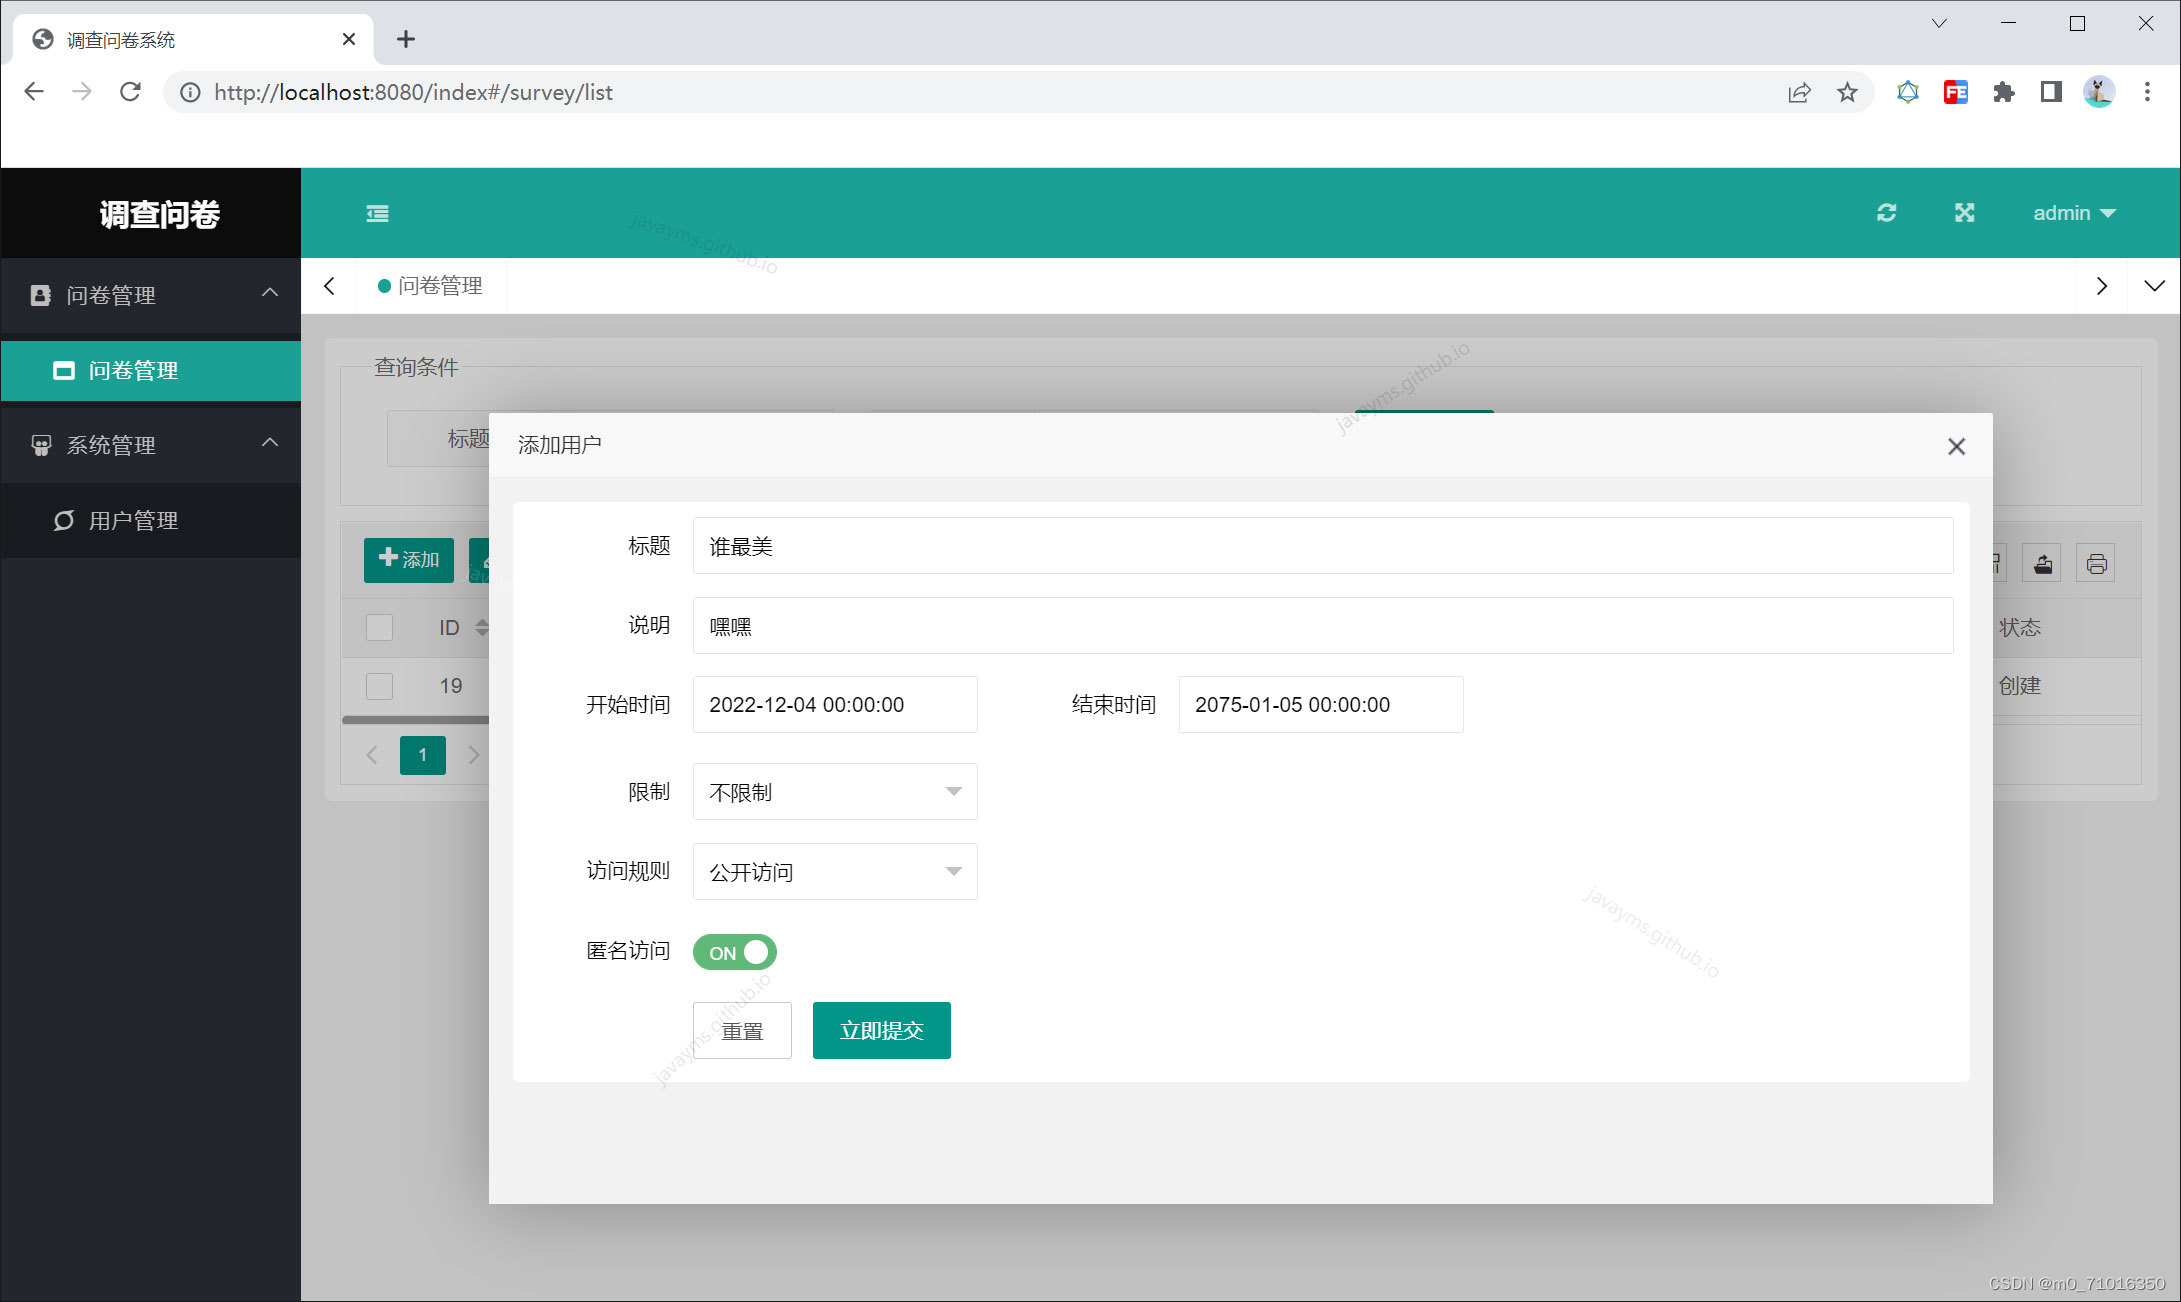2181x1302 pixels.
Task: Check the select-all checkbox in table header
Action: coord(379,627)
